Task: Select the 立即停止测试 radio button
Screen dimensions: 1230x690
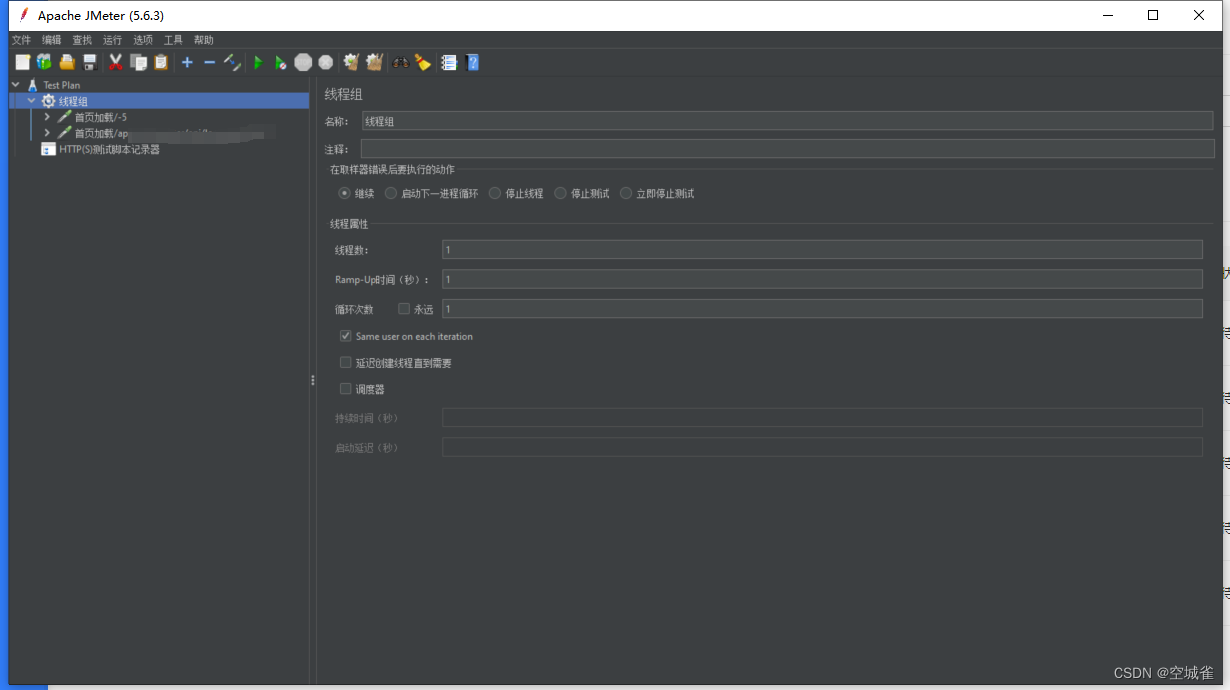Action: 626,193
